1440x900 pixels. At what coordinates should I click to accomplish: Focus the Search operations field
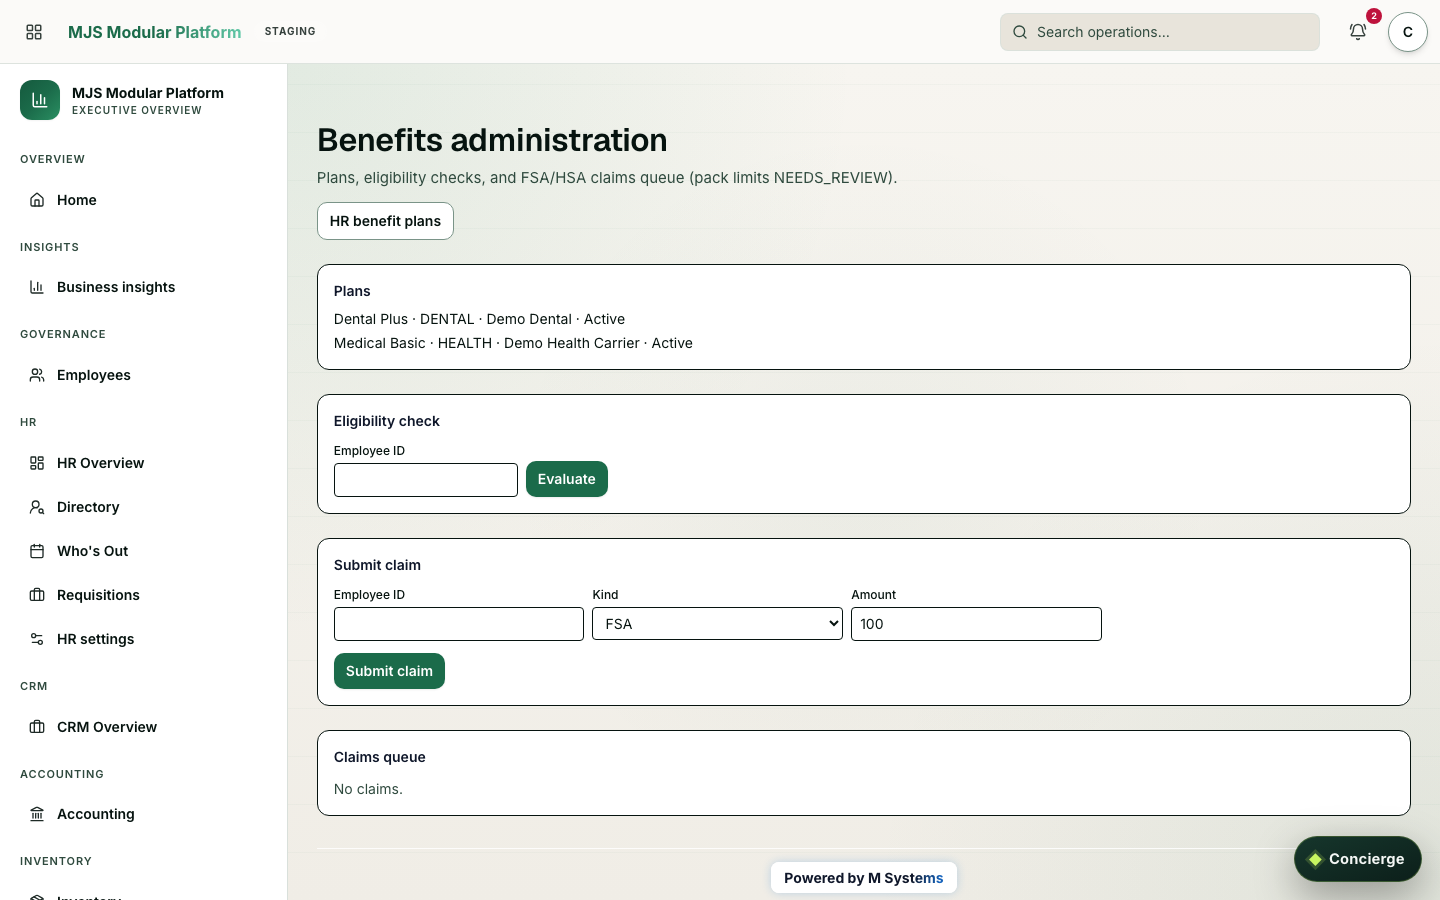coord(1160,32)
